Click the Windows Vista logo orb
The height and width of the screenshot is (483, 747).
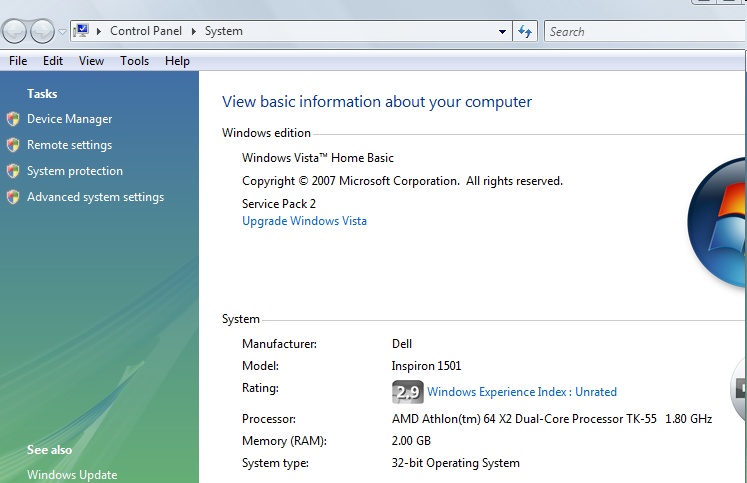click(717, 223)
